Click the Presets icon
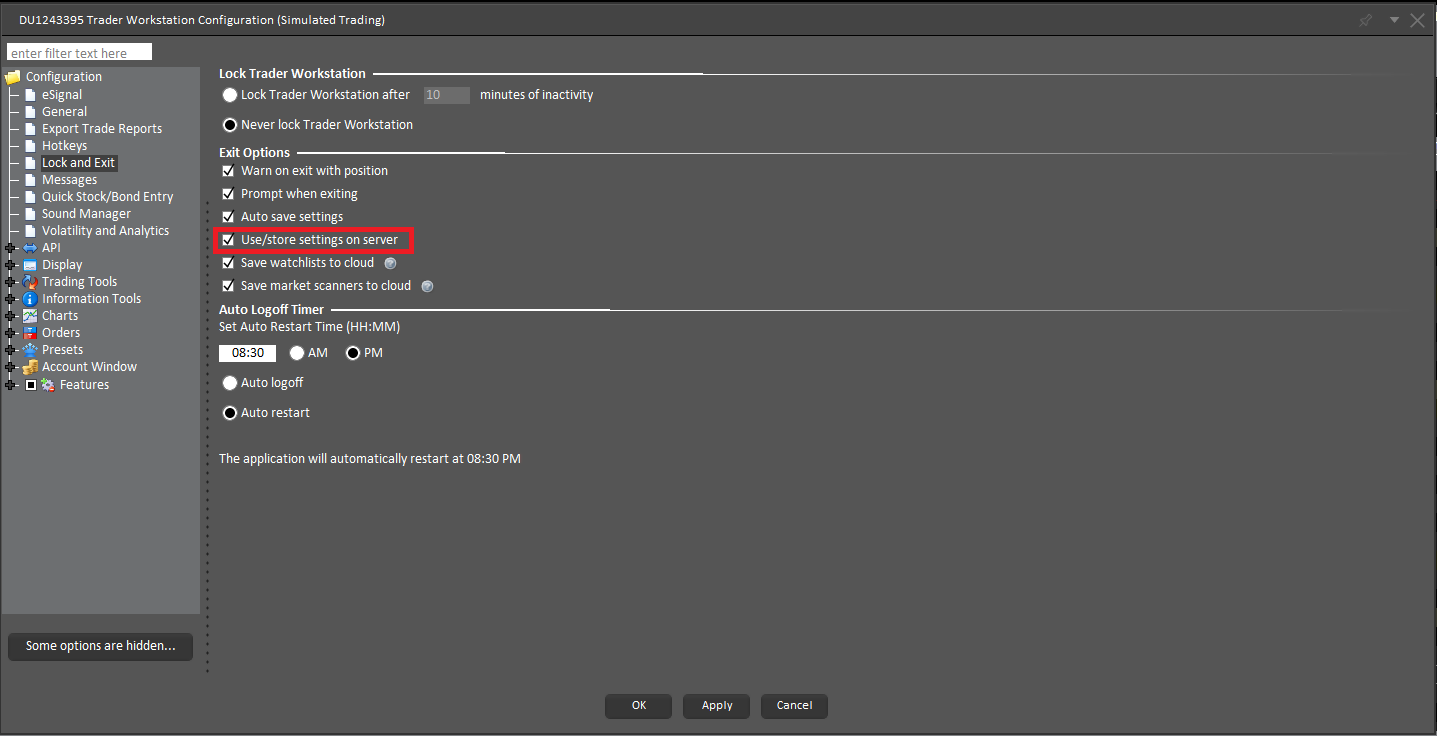1437x736 pixels. coord(30,350)
